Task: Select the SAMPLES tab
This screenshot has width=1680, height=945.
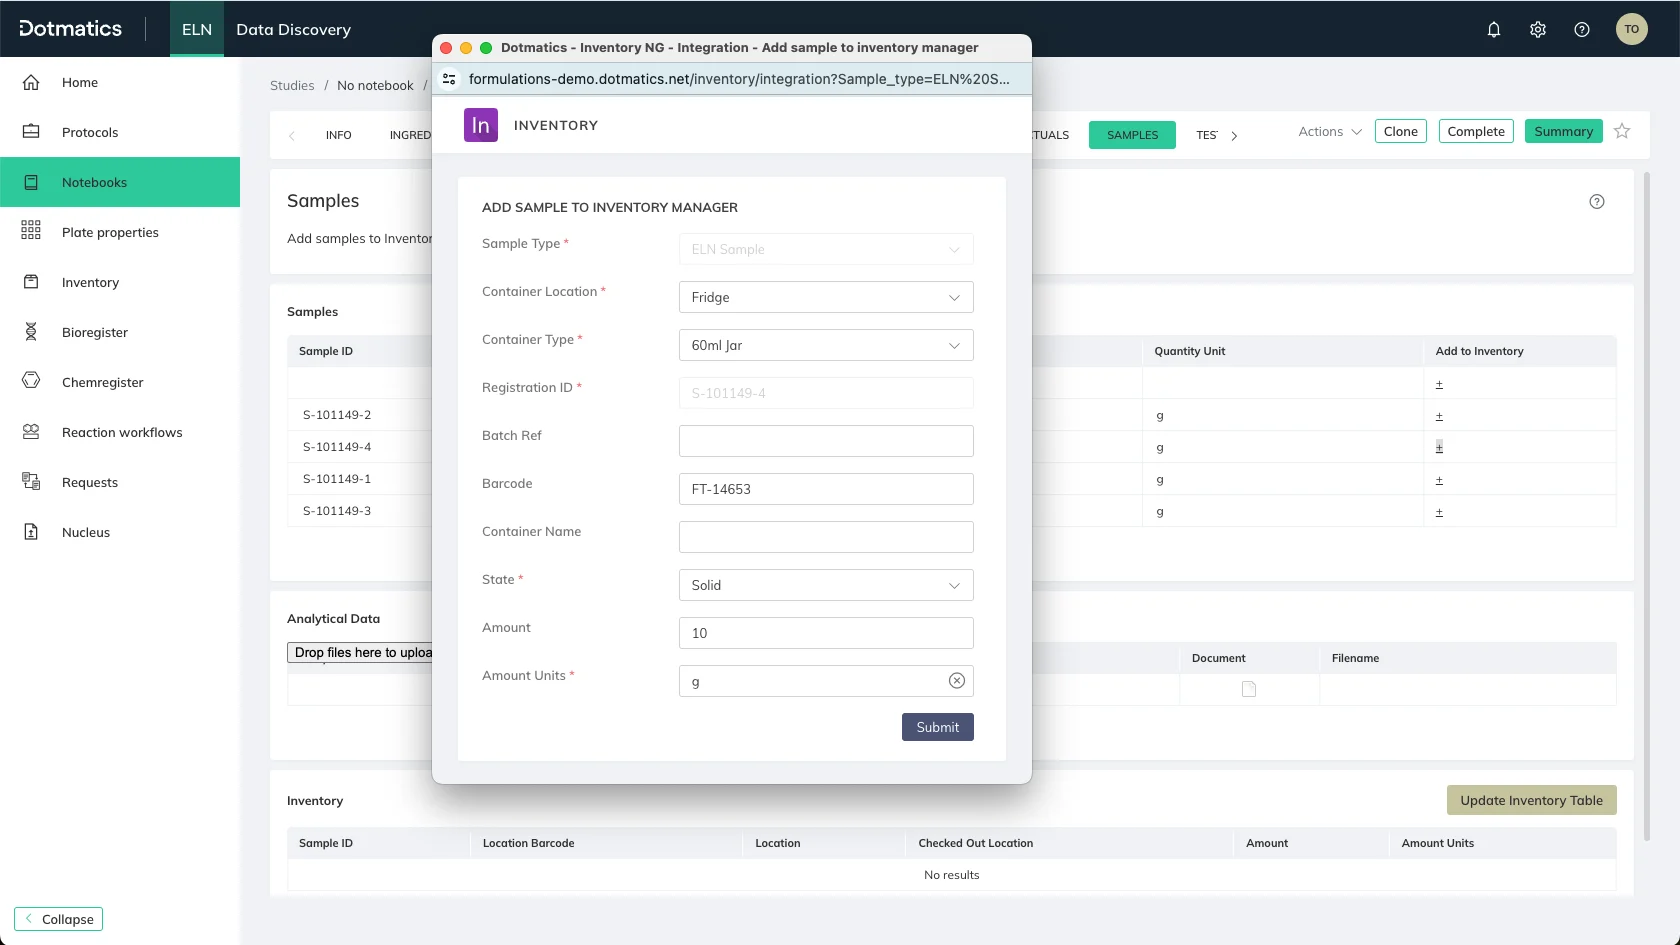Action: [x=1132, y=135]
